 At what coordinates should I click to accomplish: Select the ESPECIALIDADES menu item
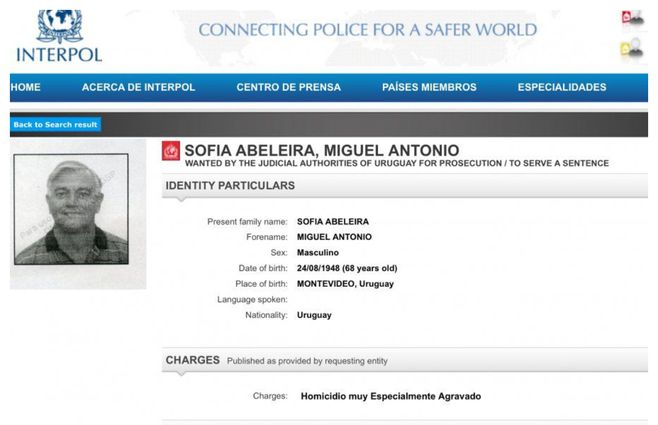click(x=561, y=87)
